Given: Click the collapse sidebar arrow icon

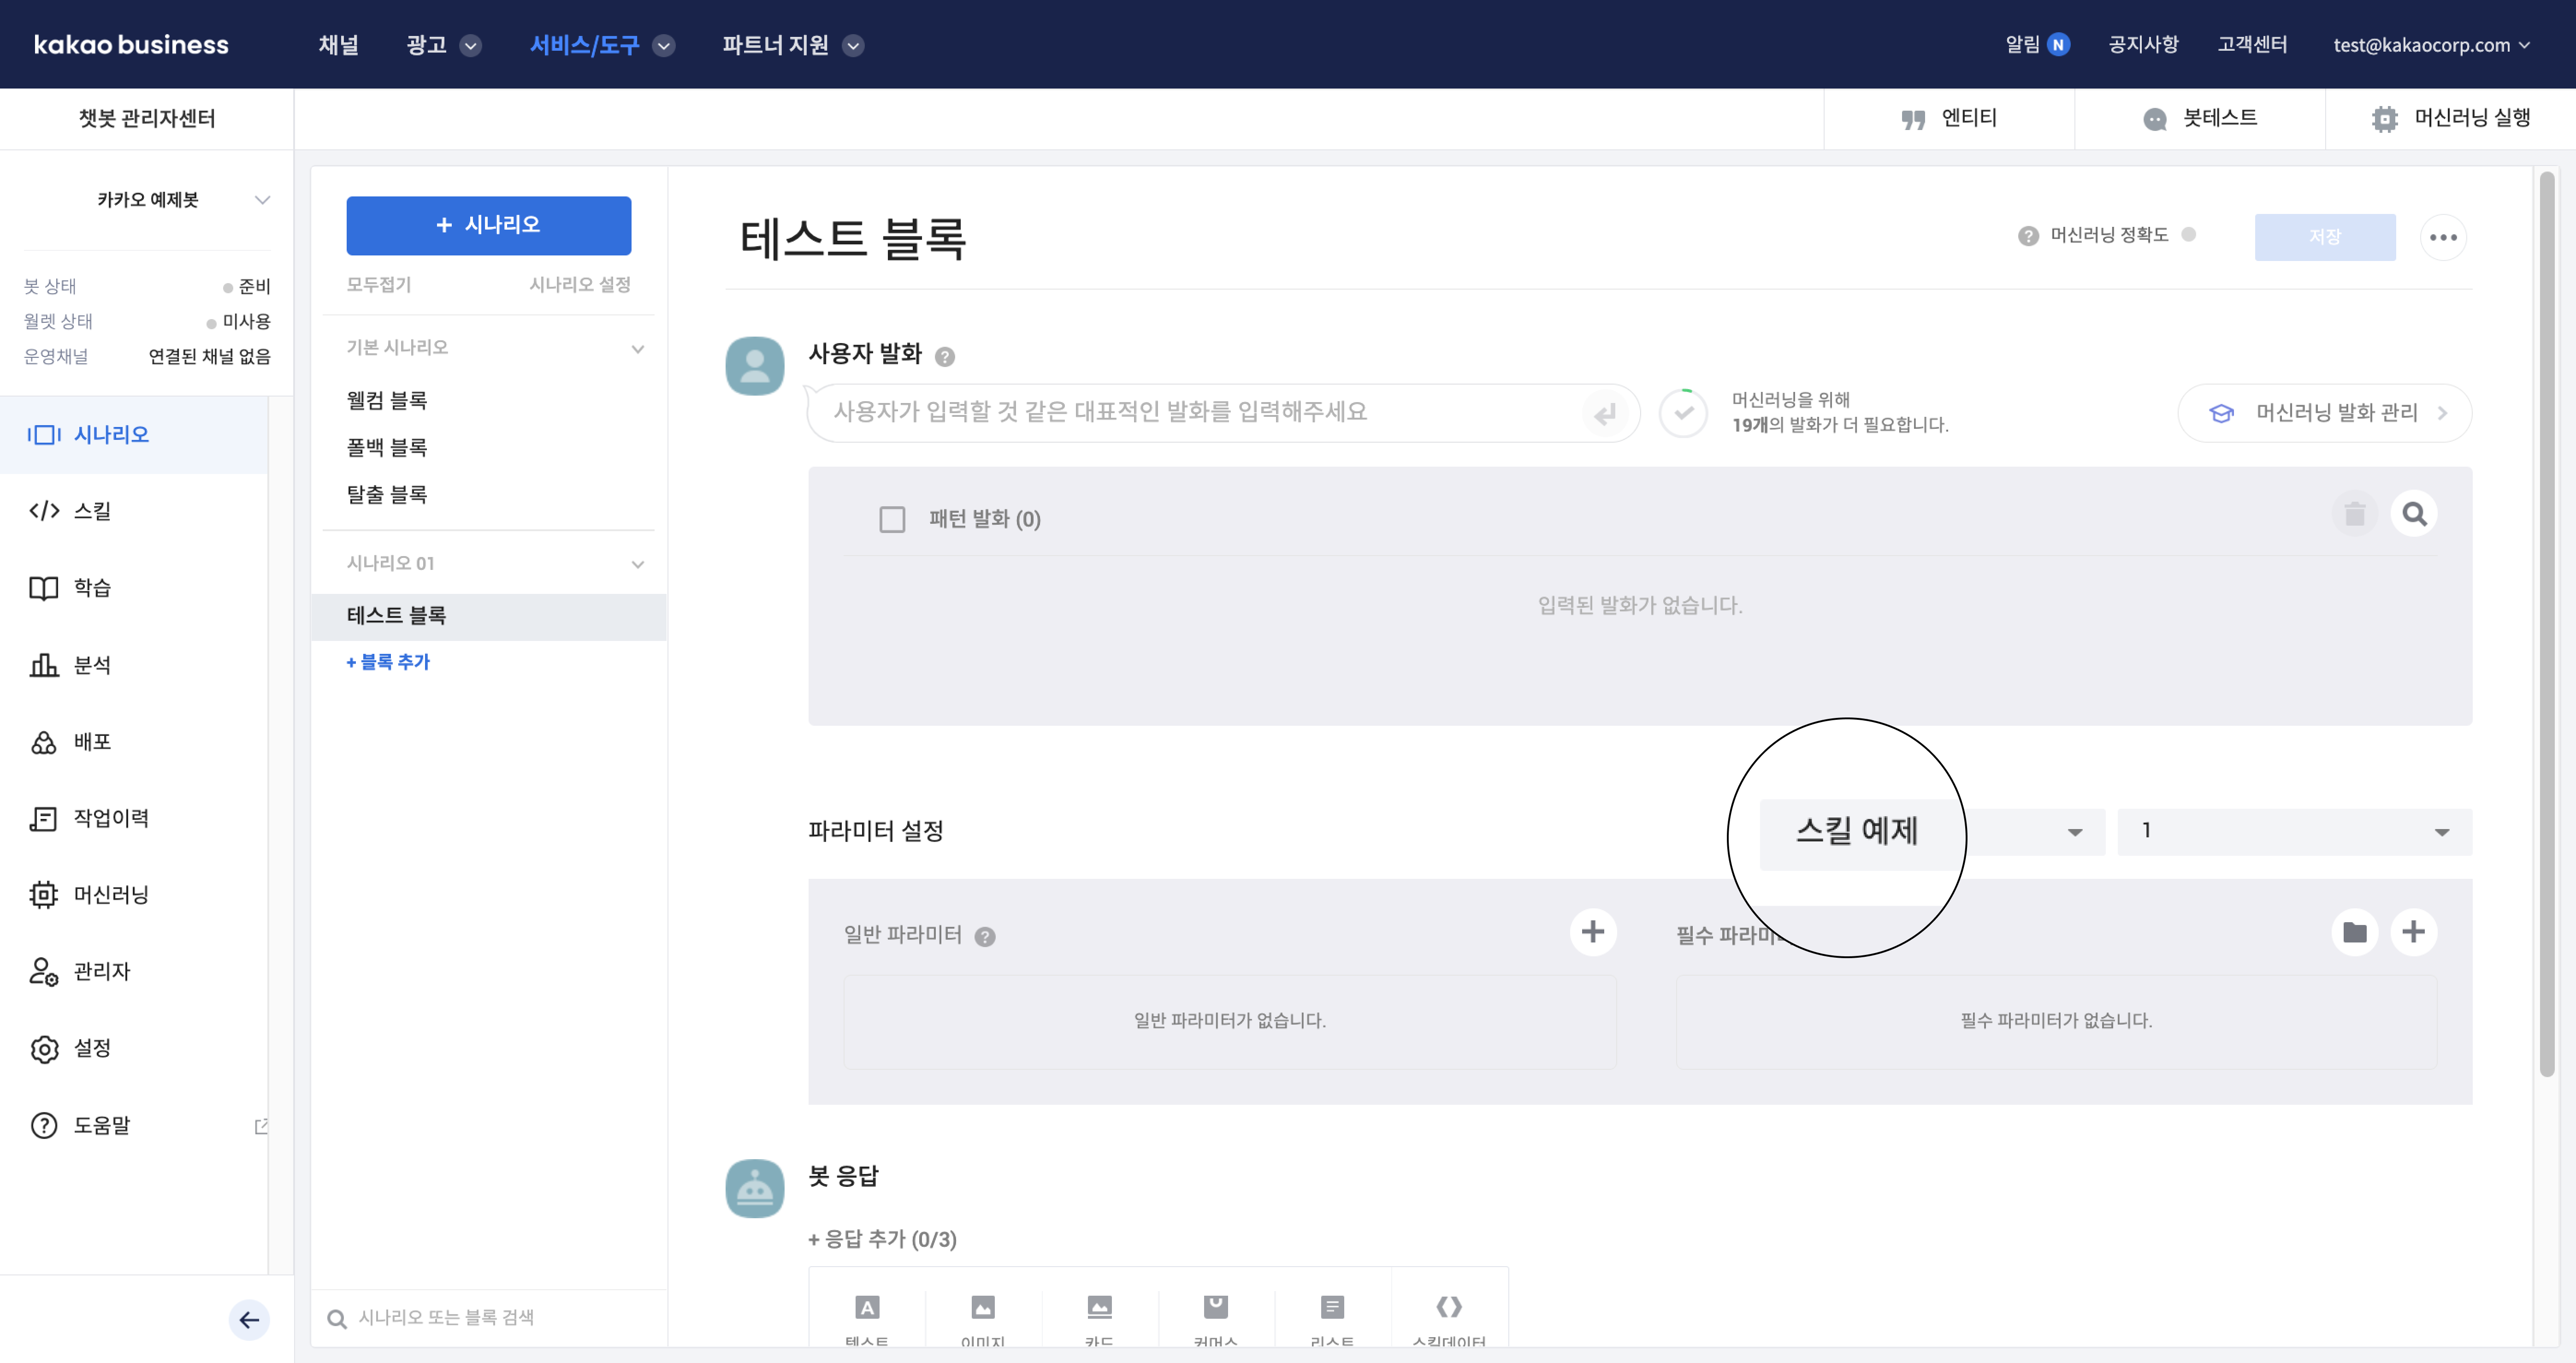Looking at the screenshot, I should click(249, 1320).
